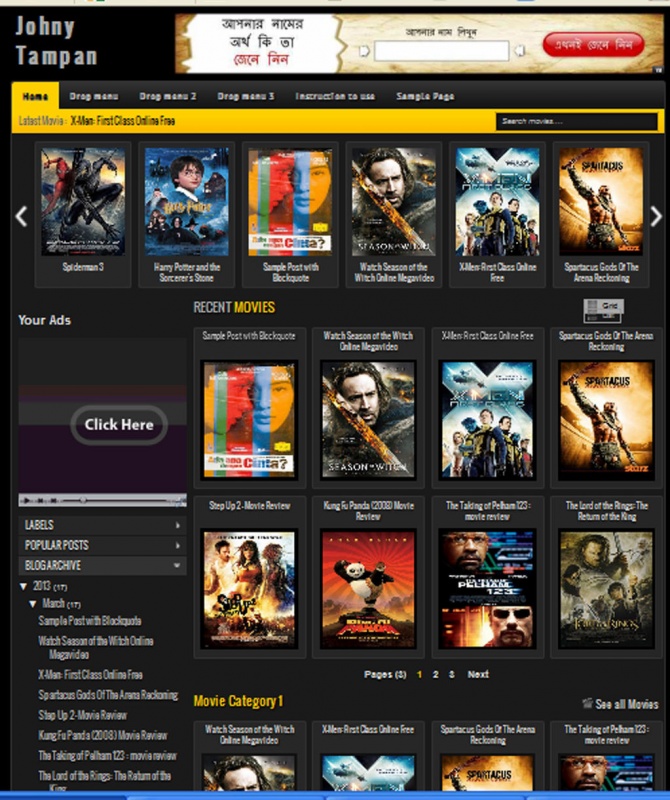Open archive link X-Men First Class Online Free
Viewport: 670px width, 800px height.
click(90, 674)
